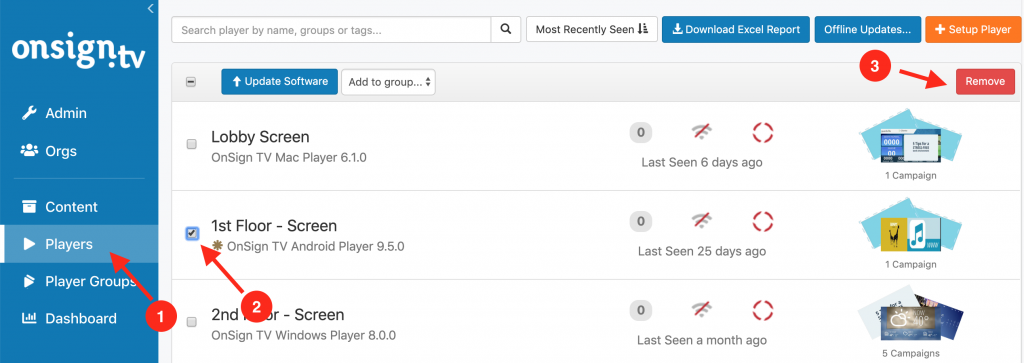This screenshot has width=1024, height=363.
Task: Click 2nd Floor - Screen offline wifi icon
Action: pyautogui.click(x=702, y=310)
